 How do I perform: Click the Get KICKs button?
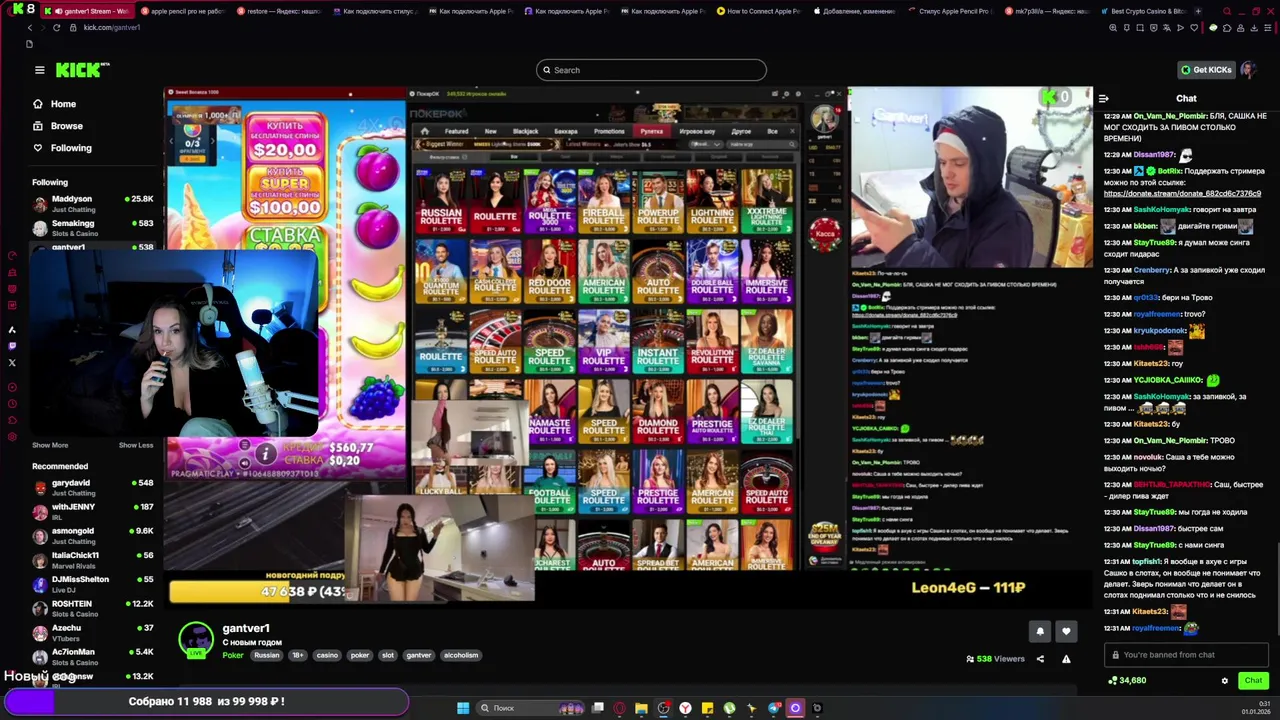coord(1206,70)
